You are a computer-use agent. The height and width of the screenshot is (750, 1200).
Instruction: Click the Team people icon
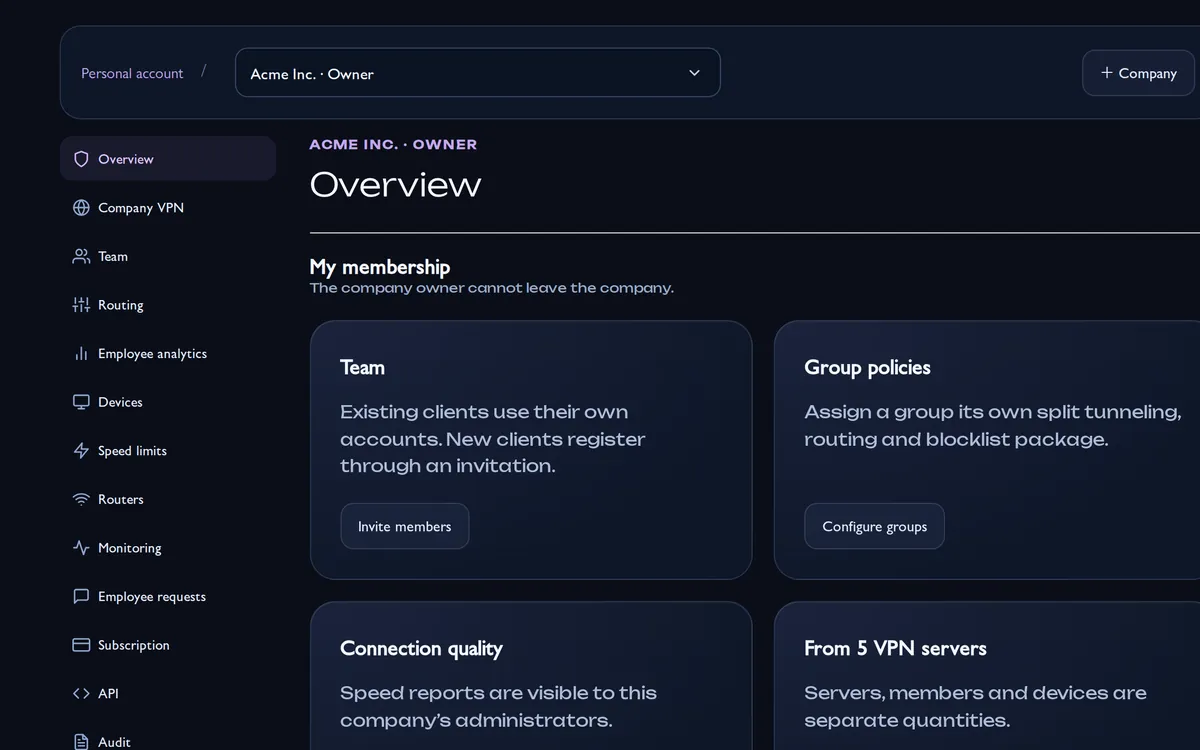pyautogui.click(x=81, y=256)
